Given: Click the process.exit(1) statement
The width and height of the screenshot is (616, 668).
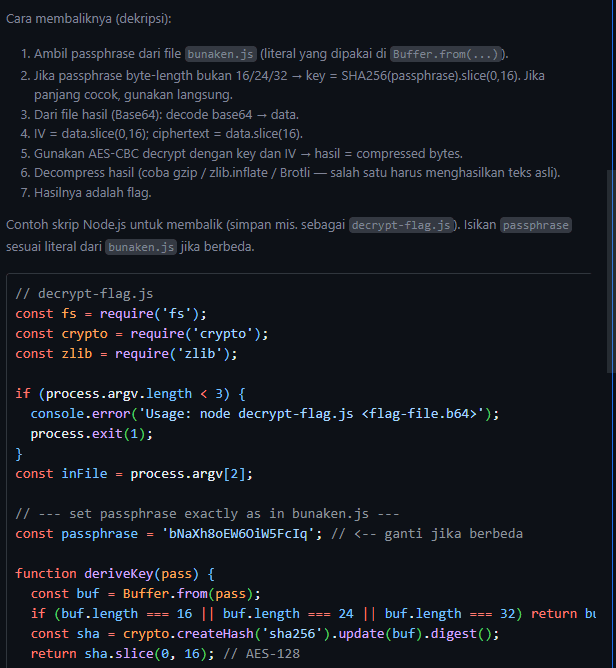Looking at the screenshot, I should tap(88, 434).
